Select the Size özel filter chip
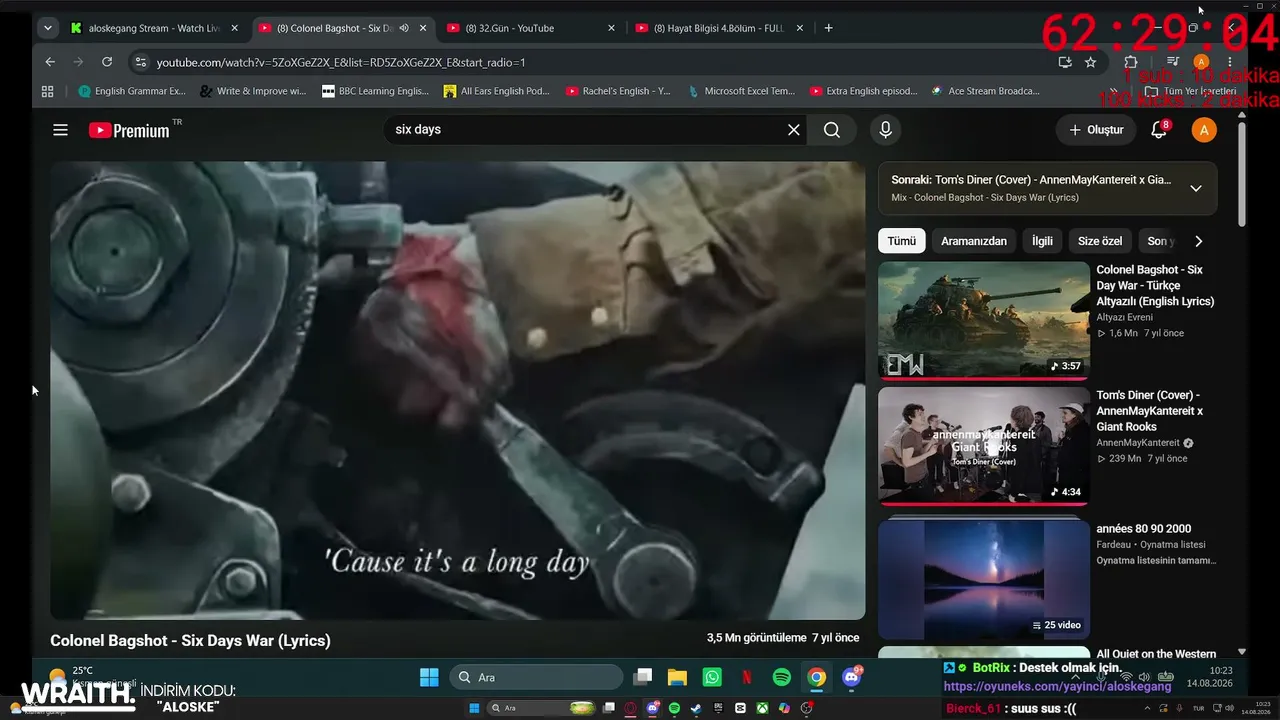 click(1100, 241)
